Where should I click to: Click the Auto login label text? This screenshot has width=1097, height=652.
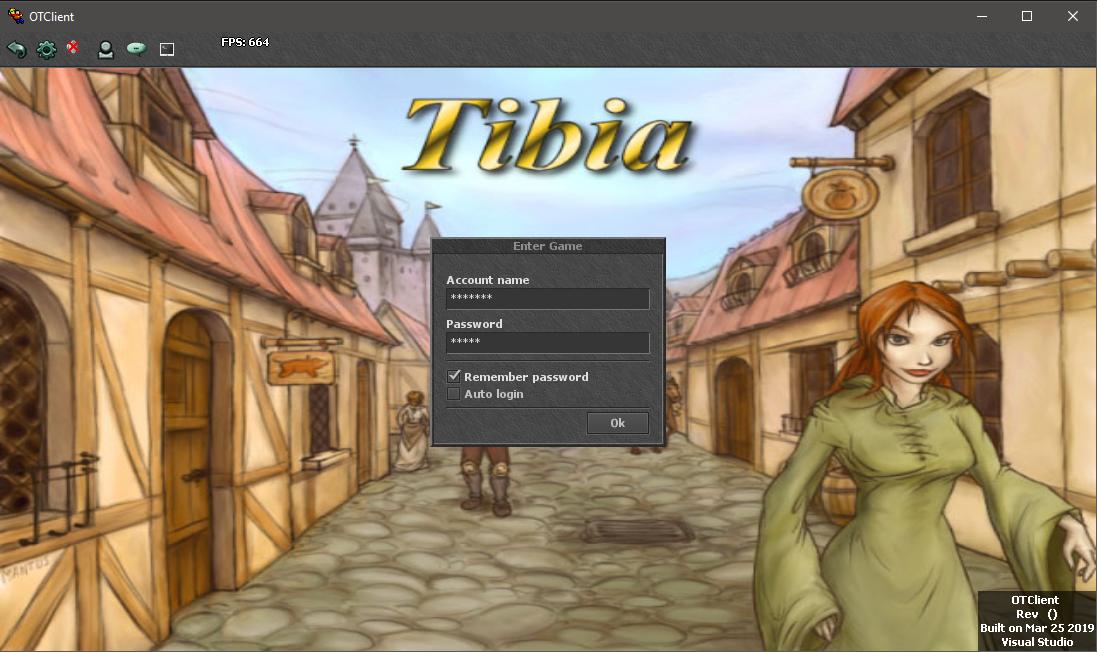coord(494,394)
